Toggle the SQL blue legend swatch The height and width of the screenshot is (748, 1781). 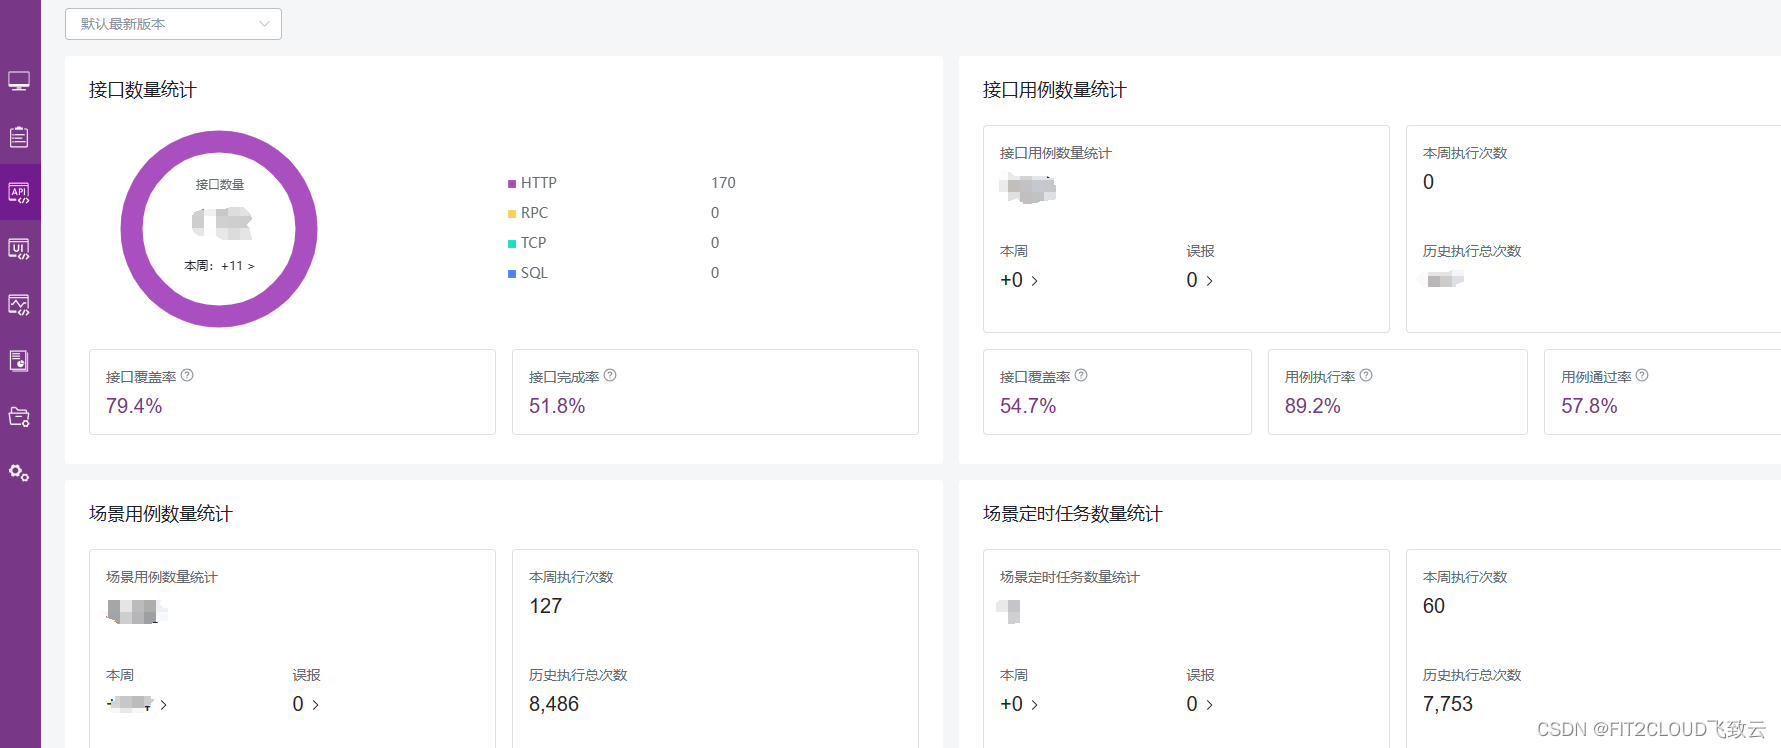pyautogui.click(x=512, y=274)
